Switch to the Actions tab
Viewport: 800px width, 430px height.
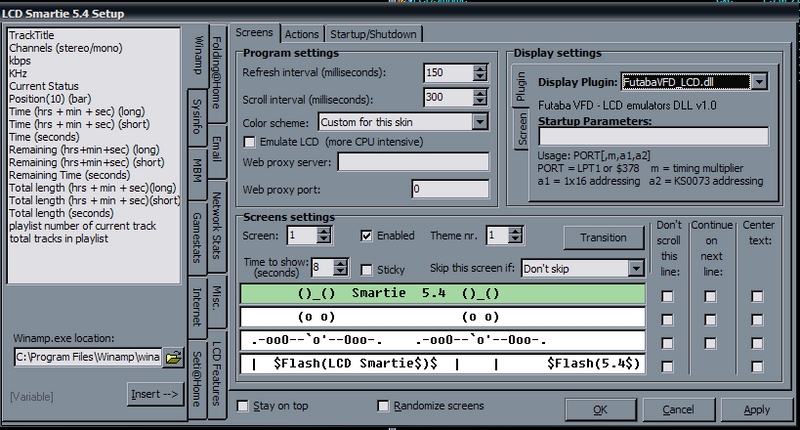(302, 34)
